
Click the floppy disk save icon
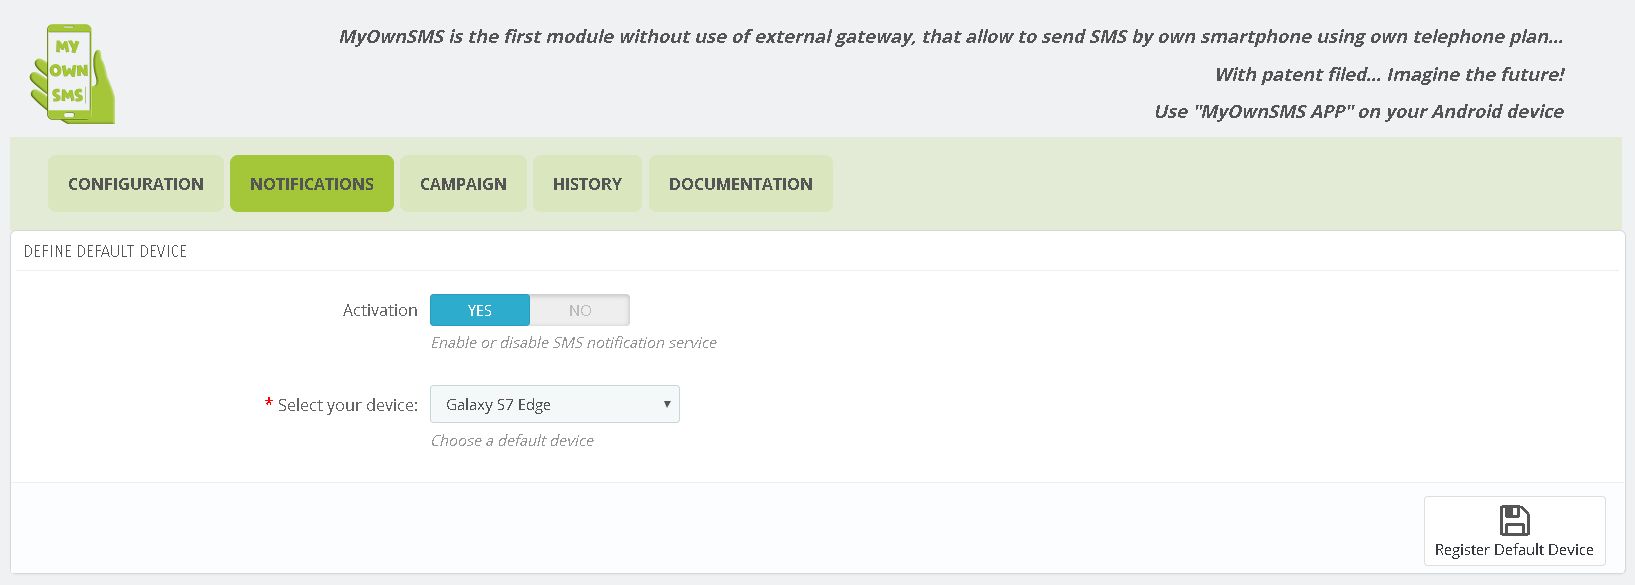click(x=1514, y=521)
